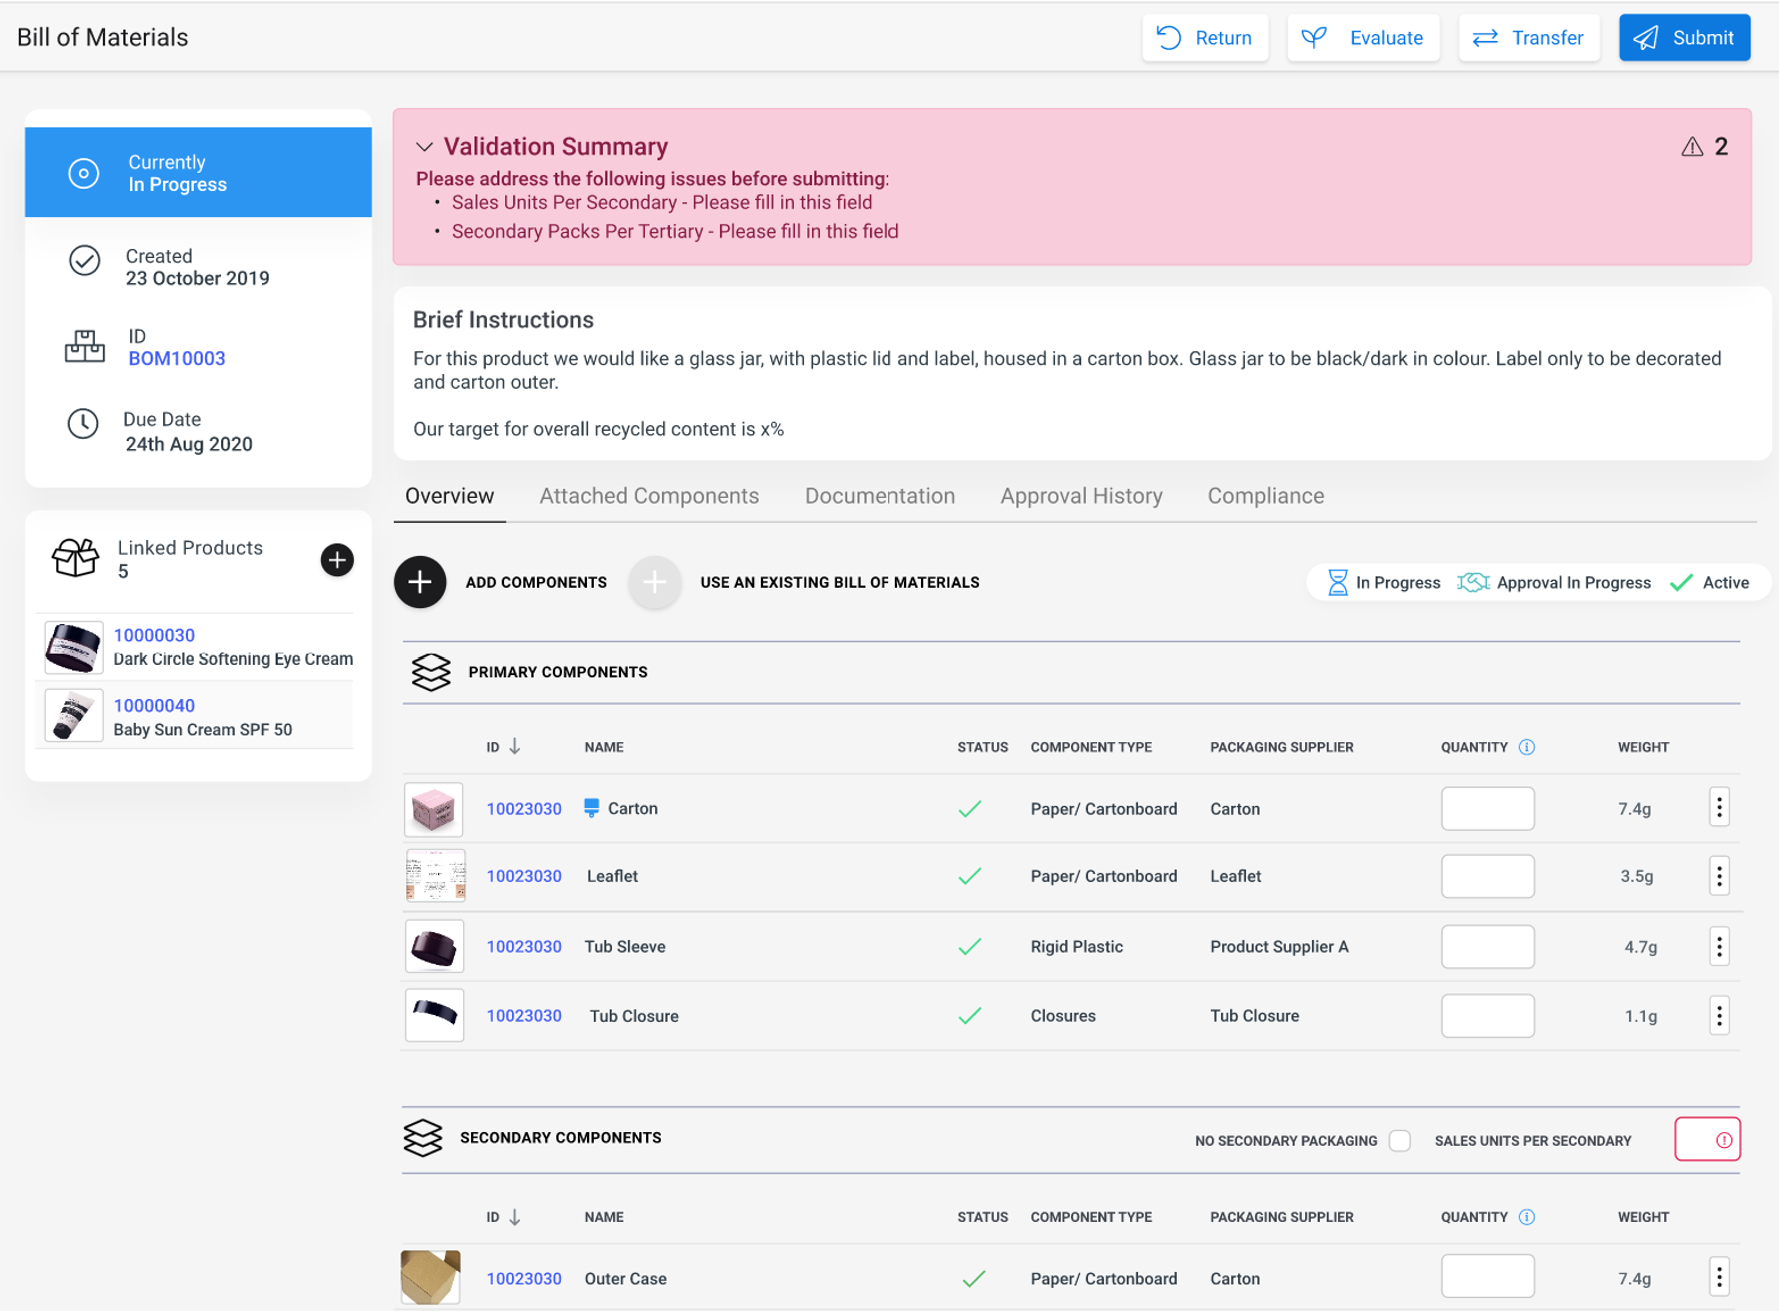Image resolution: width=1779 pixels, height=1311 pixels.
Task: Click the black Add Components plus icon
Action: click(x=420, y=582)
